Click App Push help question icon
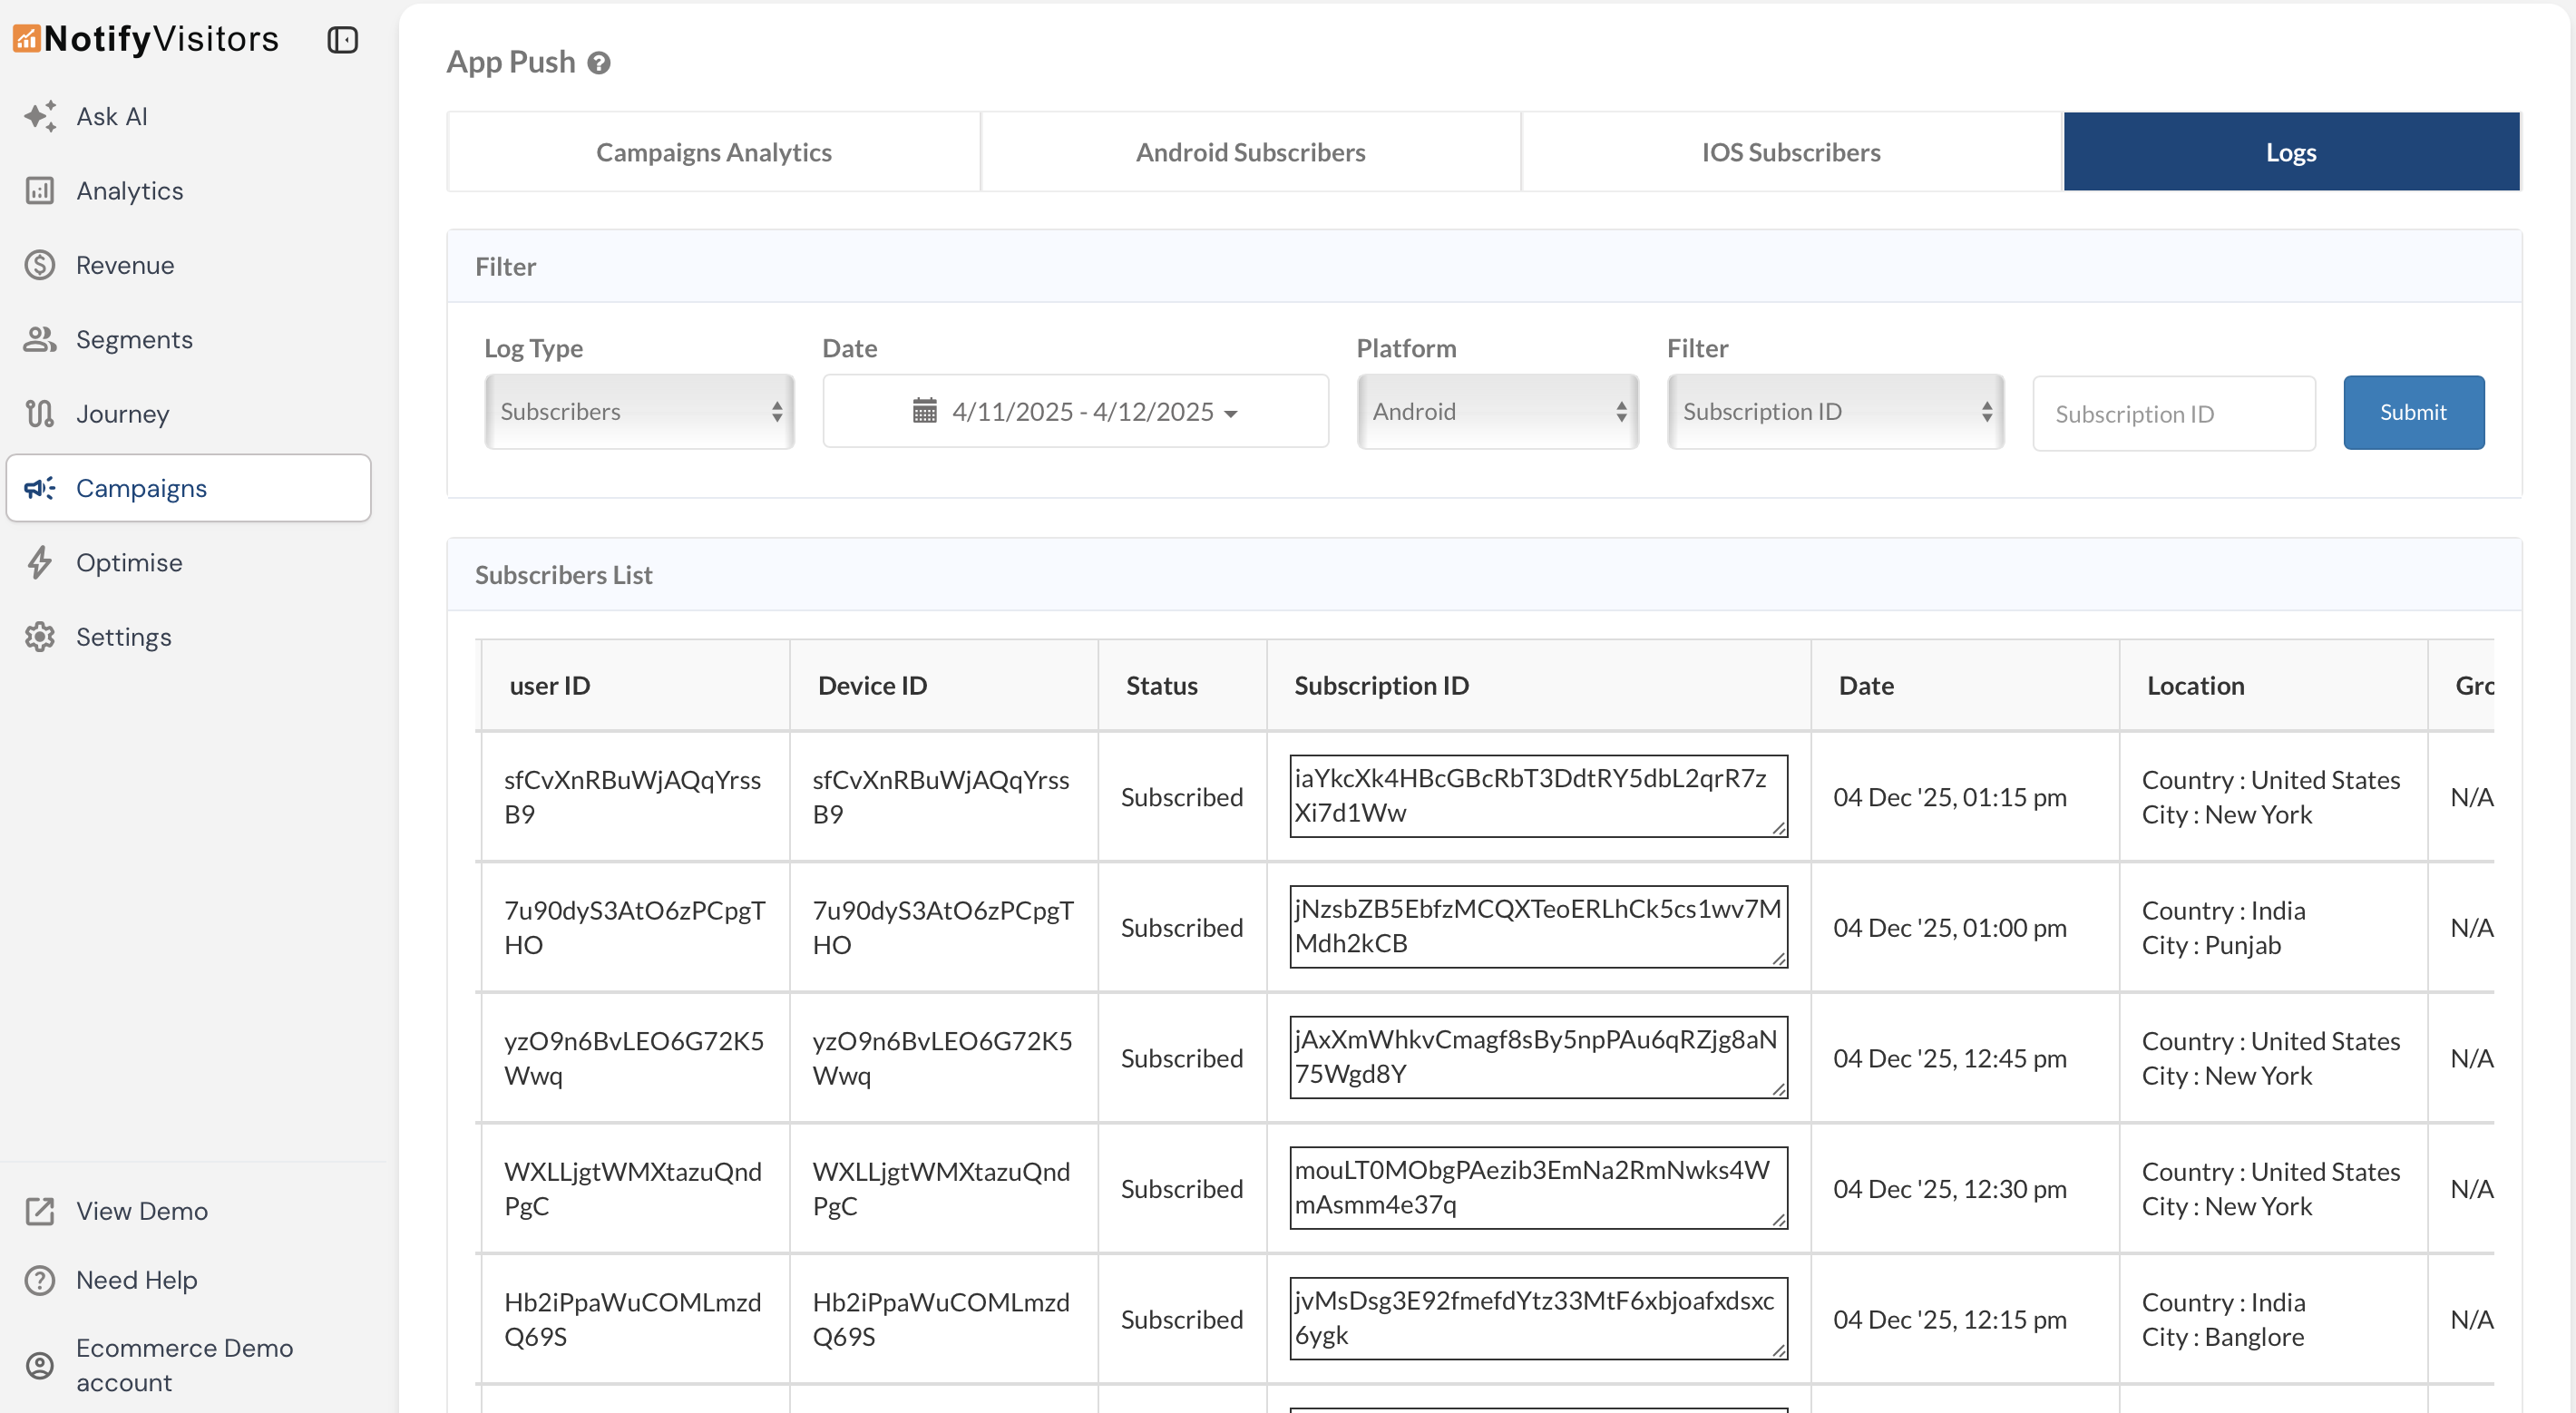The height and width of the screenshot is (1413, 2576). click(598, 63)
